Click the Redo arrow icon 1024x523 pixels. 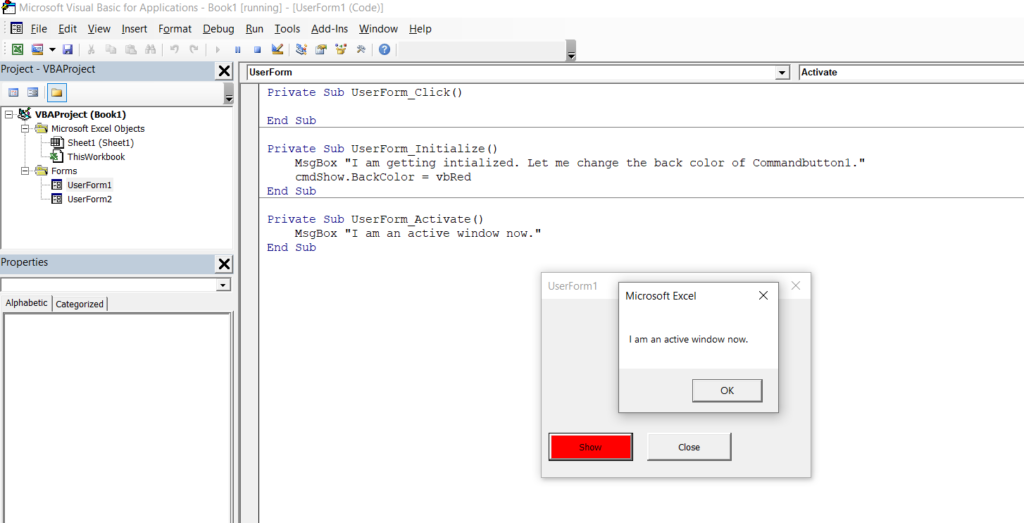(193, 50)
